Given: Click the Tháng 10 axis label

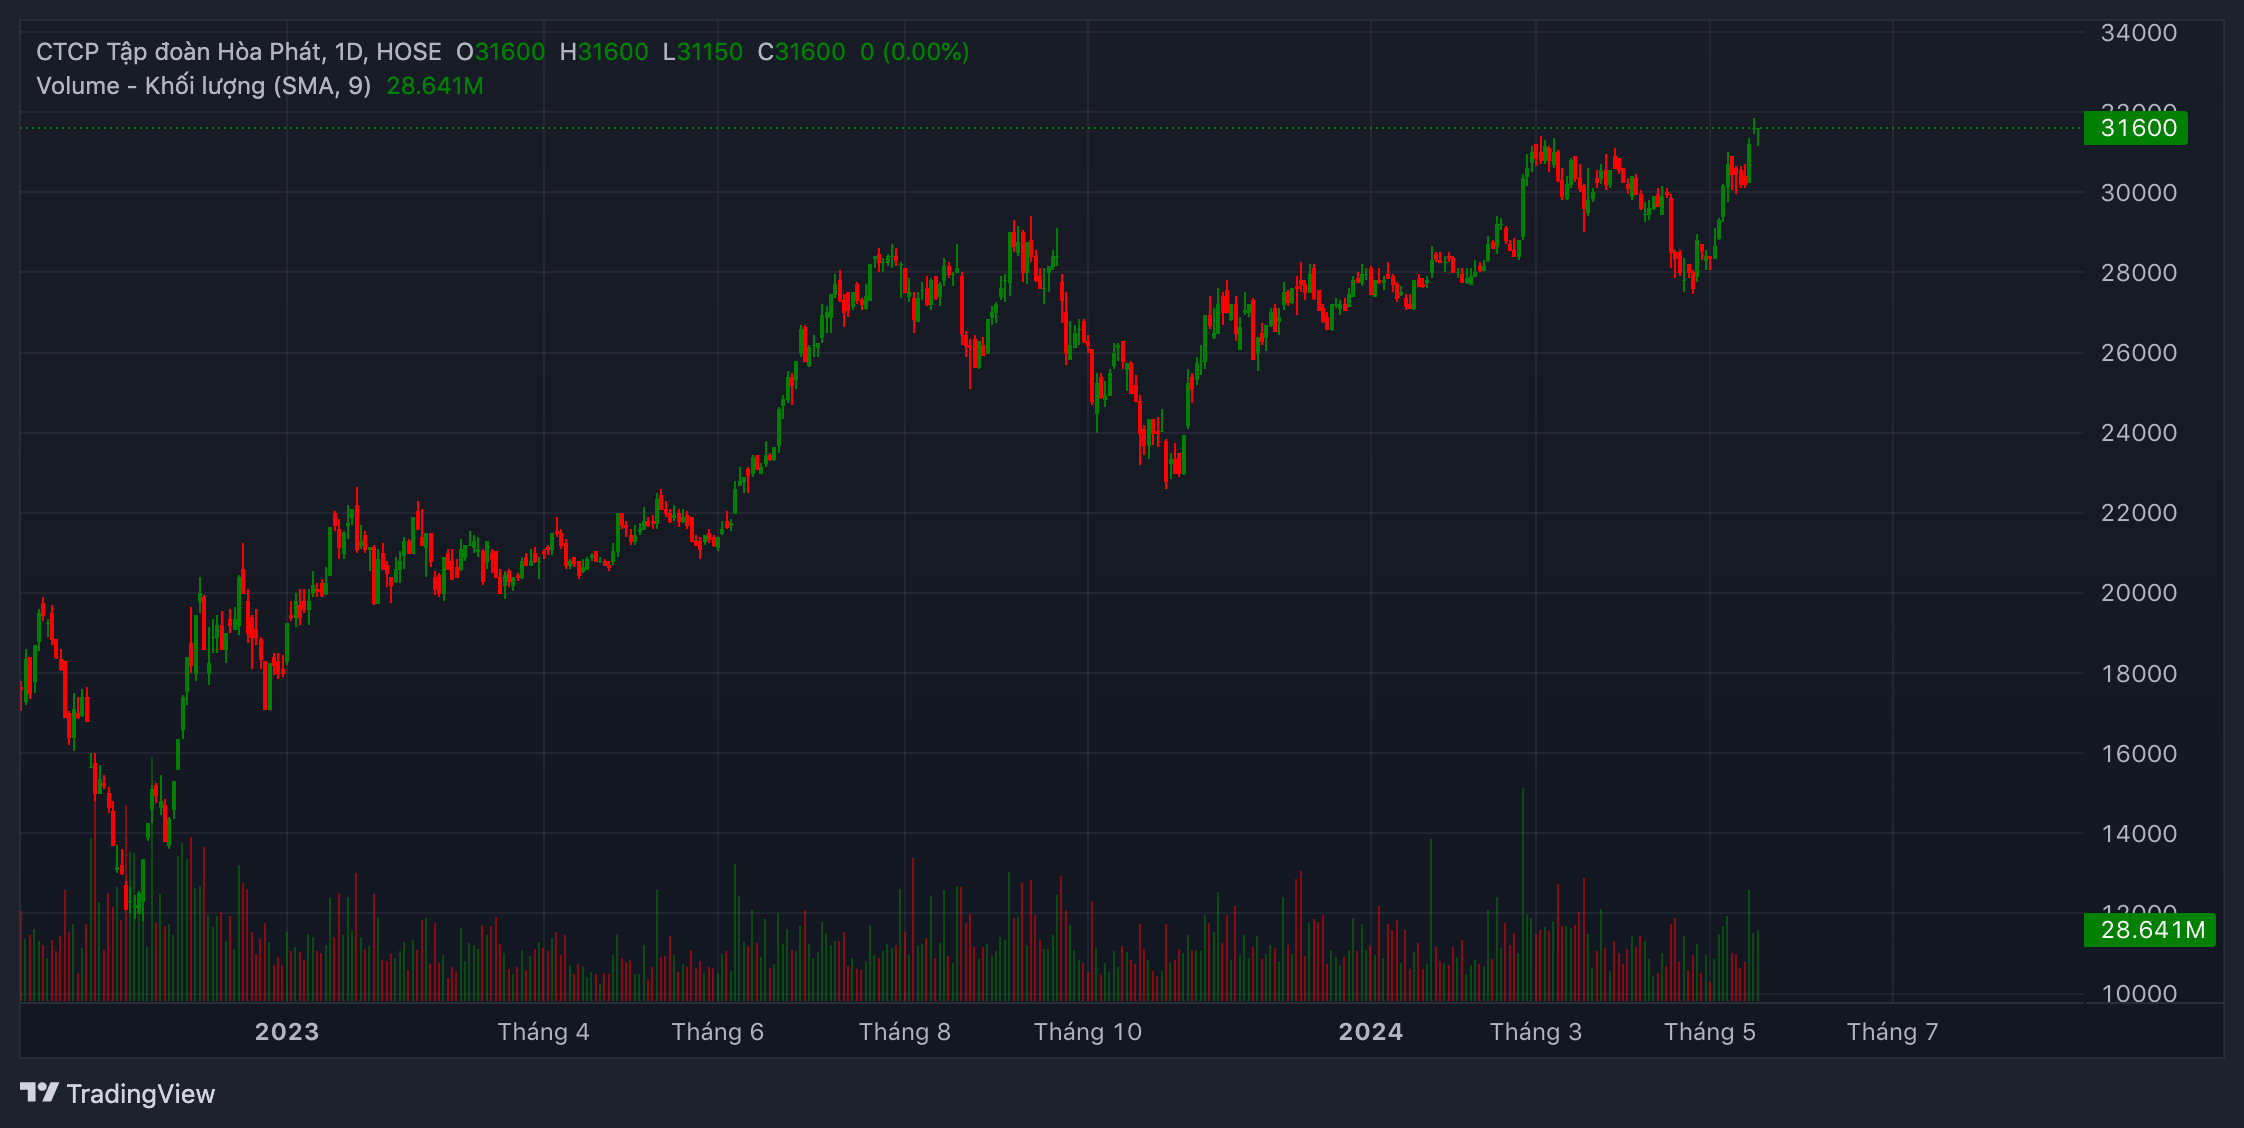Looking at the screenshot, I should click(x=1088, y=1032).
